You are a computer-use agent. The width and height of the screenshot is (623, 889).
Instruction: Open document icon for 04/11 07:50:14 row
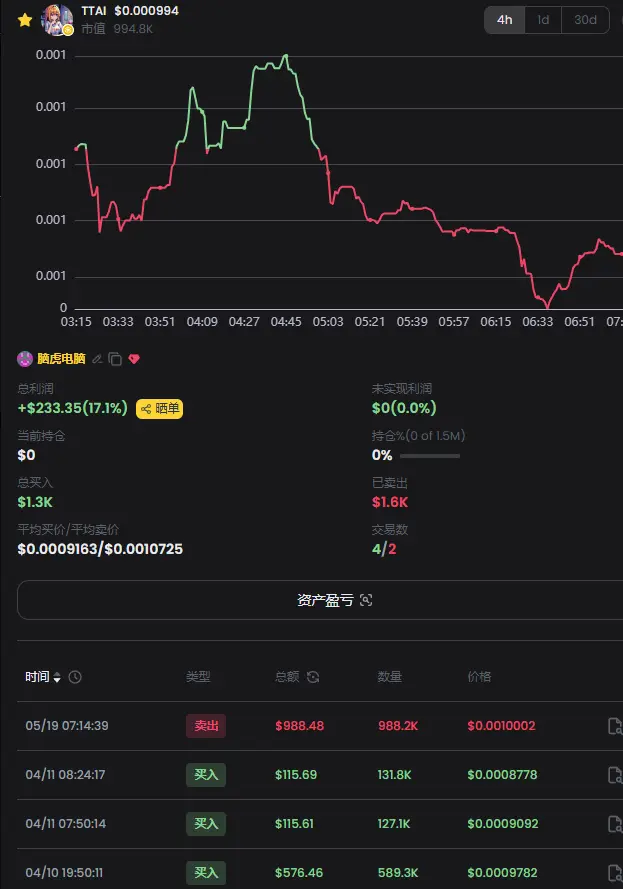614,824
